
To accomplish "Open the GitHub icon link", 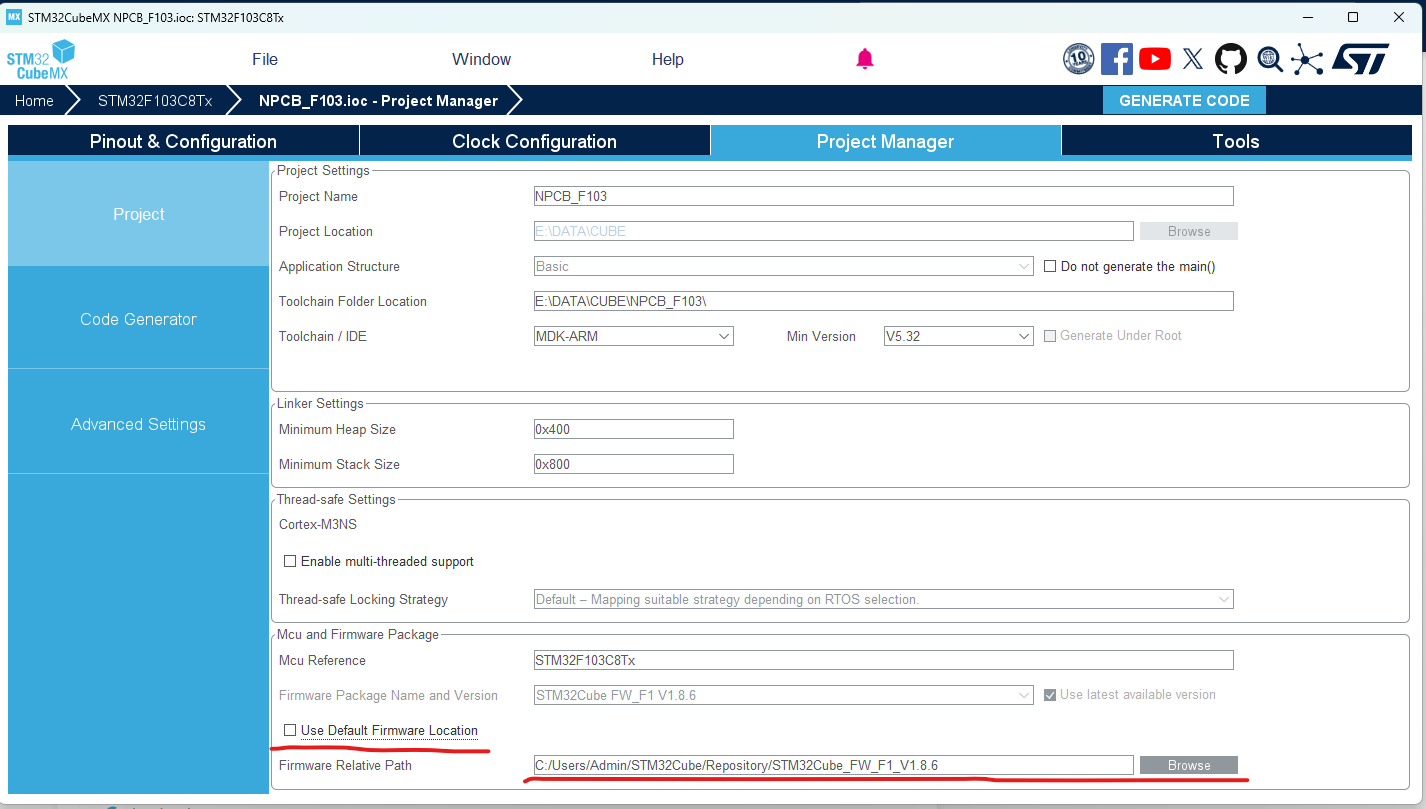I will click(x=1230, y=59).
